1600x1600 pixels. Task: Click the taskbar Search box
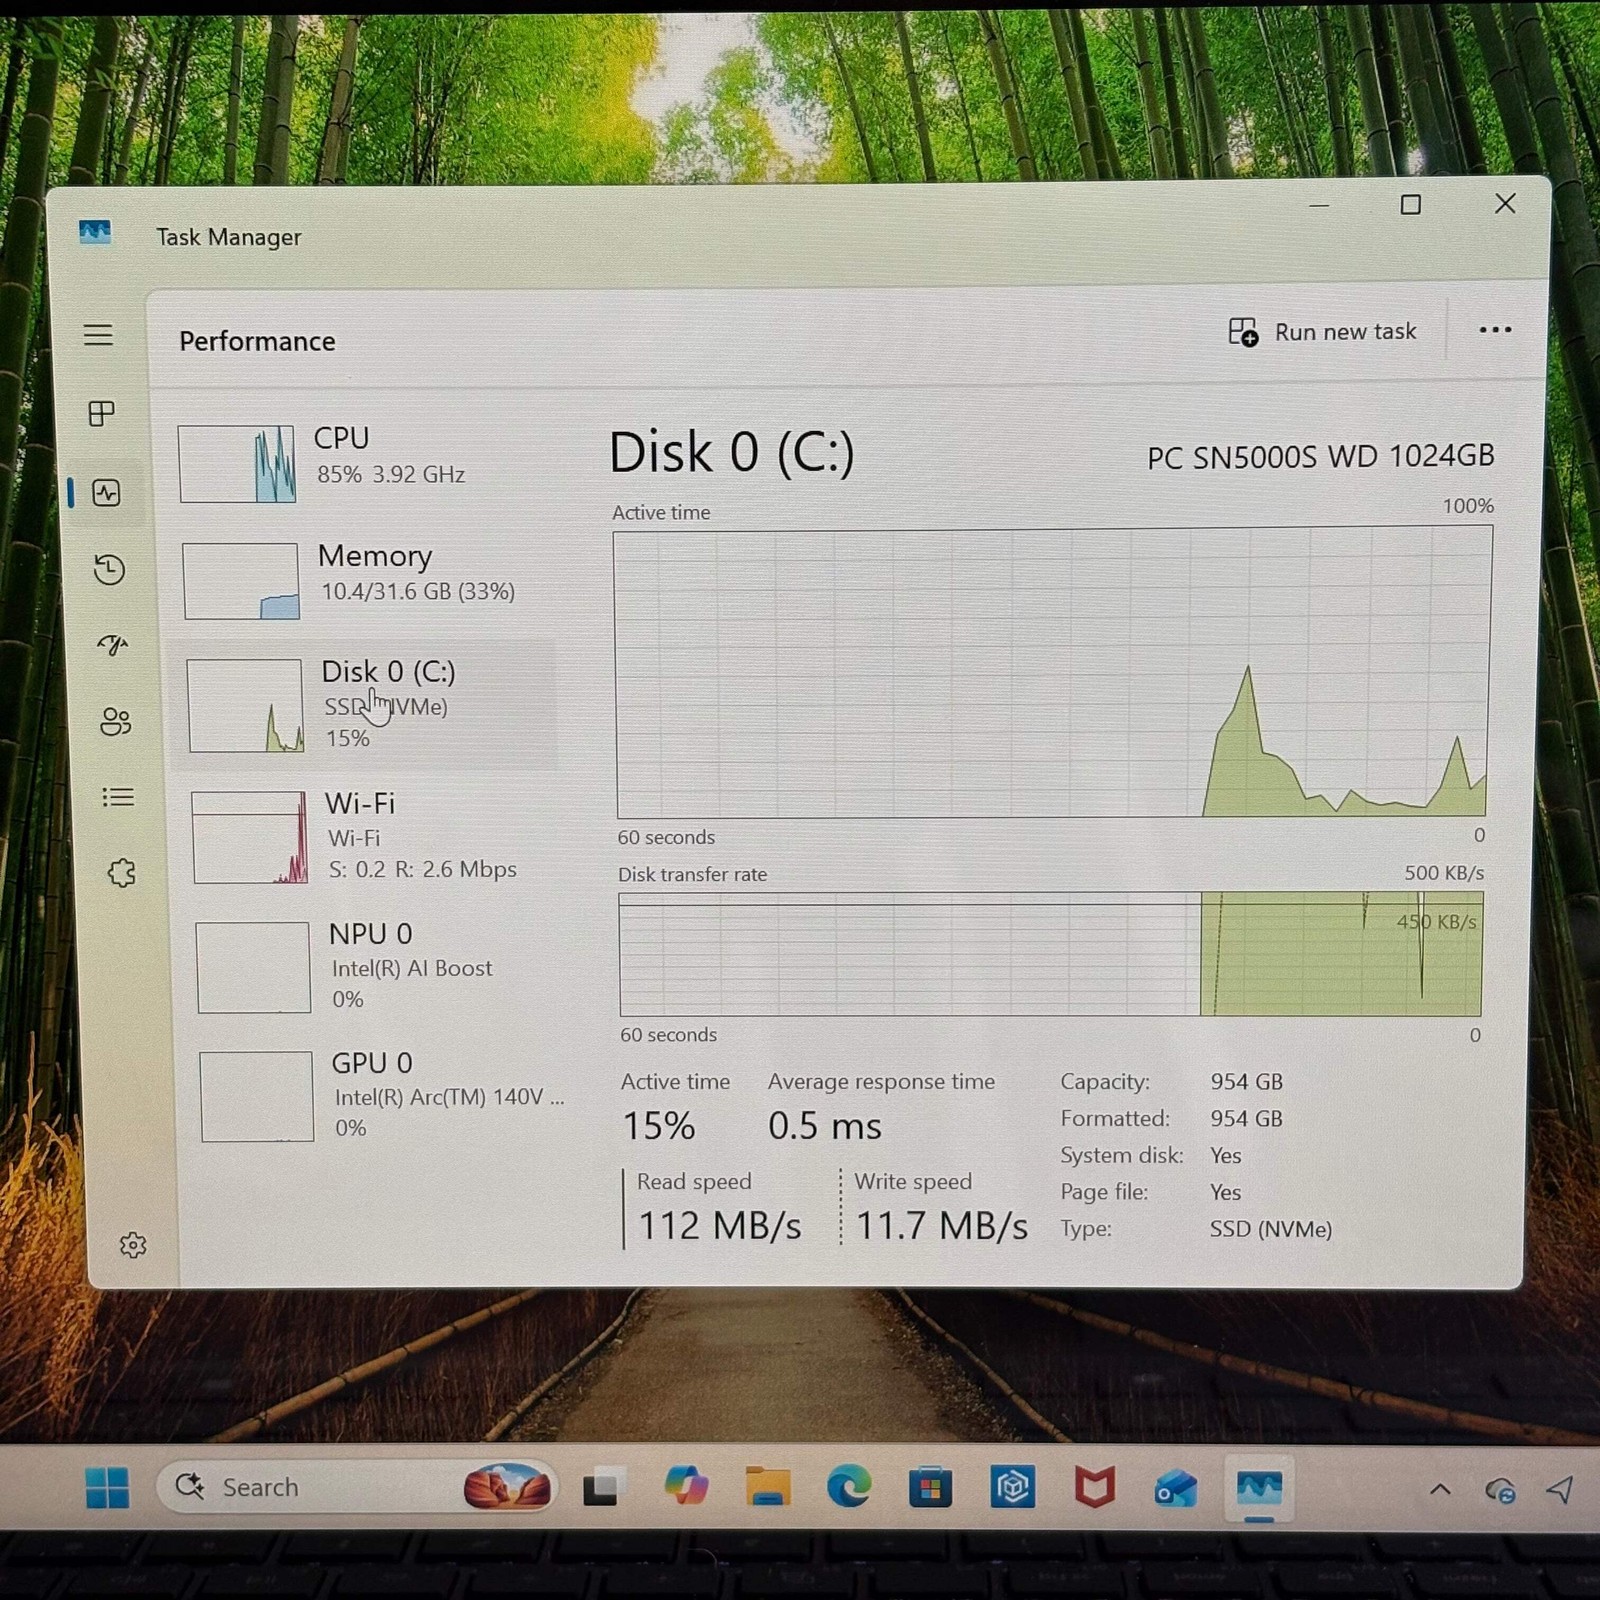(x=355, y=1487)
